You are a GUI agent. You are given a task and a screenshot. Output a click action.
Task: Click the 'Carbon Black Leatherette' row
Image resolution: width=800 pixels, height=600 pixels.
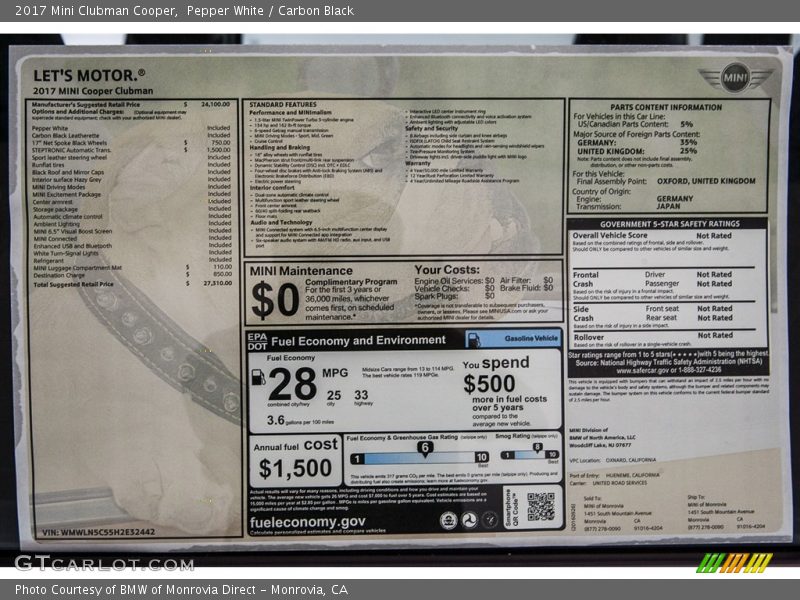[131, 136]
